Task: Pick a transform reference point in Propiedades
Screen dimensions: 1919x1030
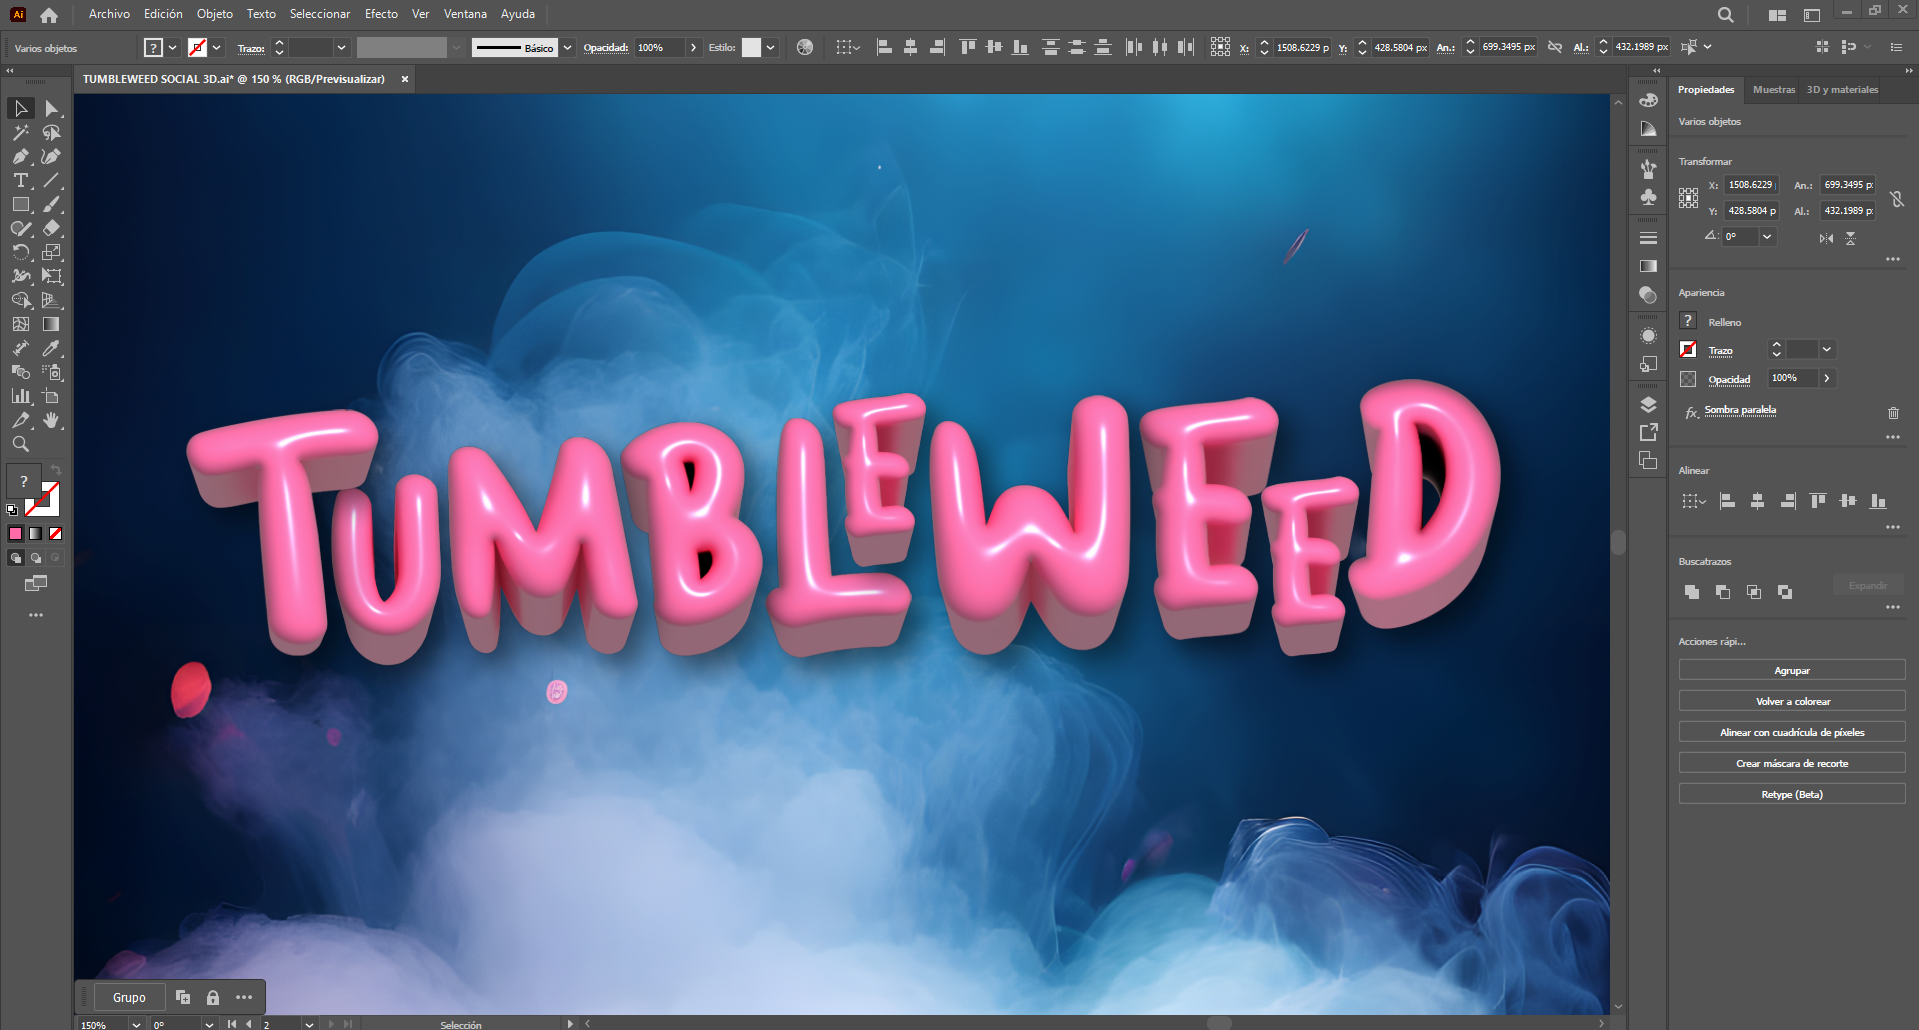Action: 1688,198
